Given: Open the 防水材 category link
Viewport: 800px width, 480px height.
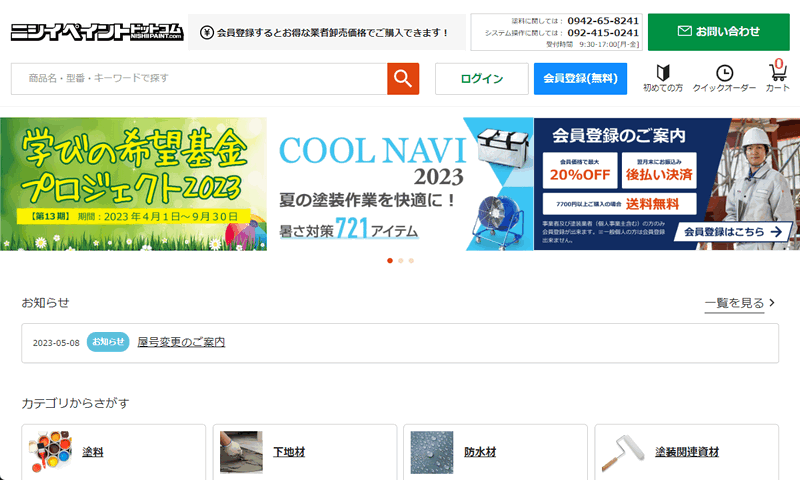Looking at the screenshot, I should (x=480, y=452).
